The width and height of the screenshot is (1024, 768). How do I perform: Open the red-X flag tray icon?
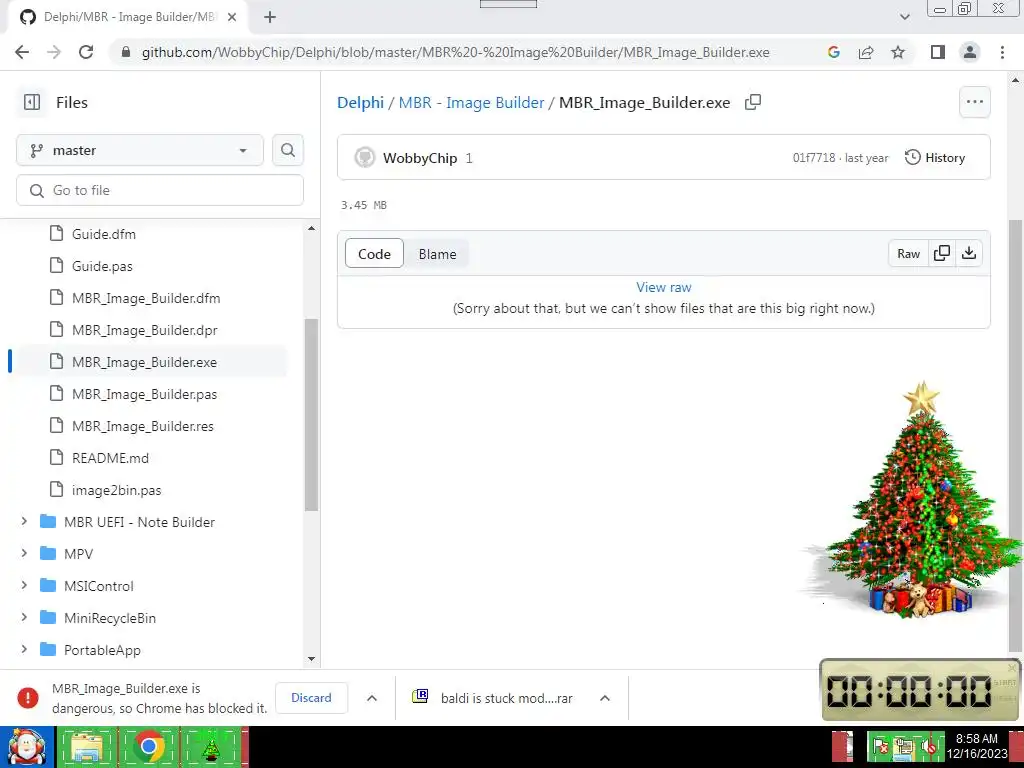pos(882,748)
